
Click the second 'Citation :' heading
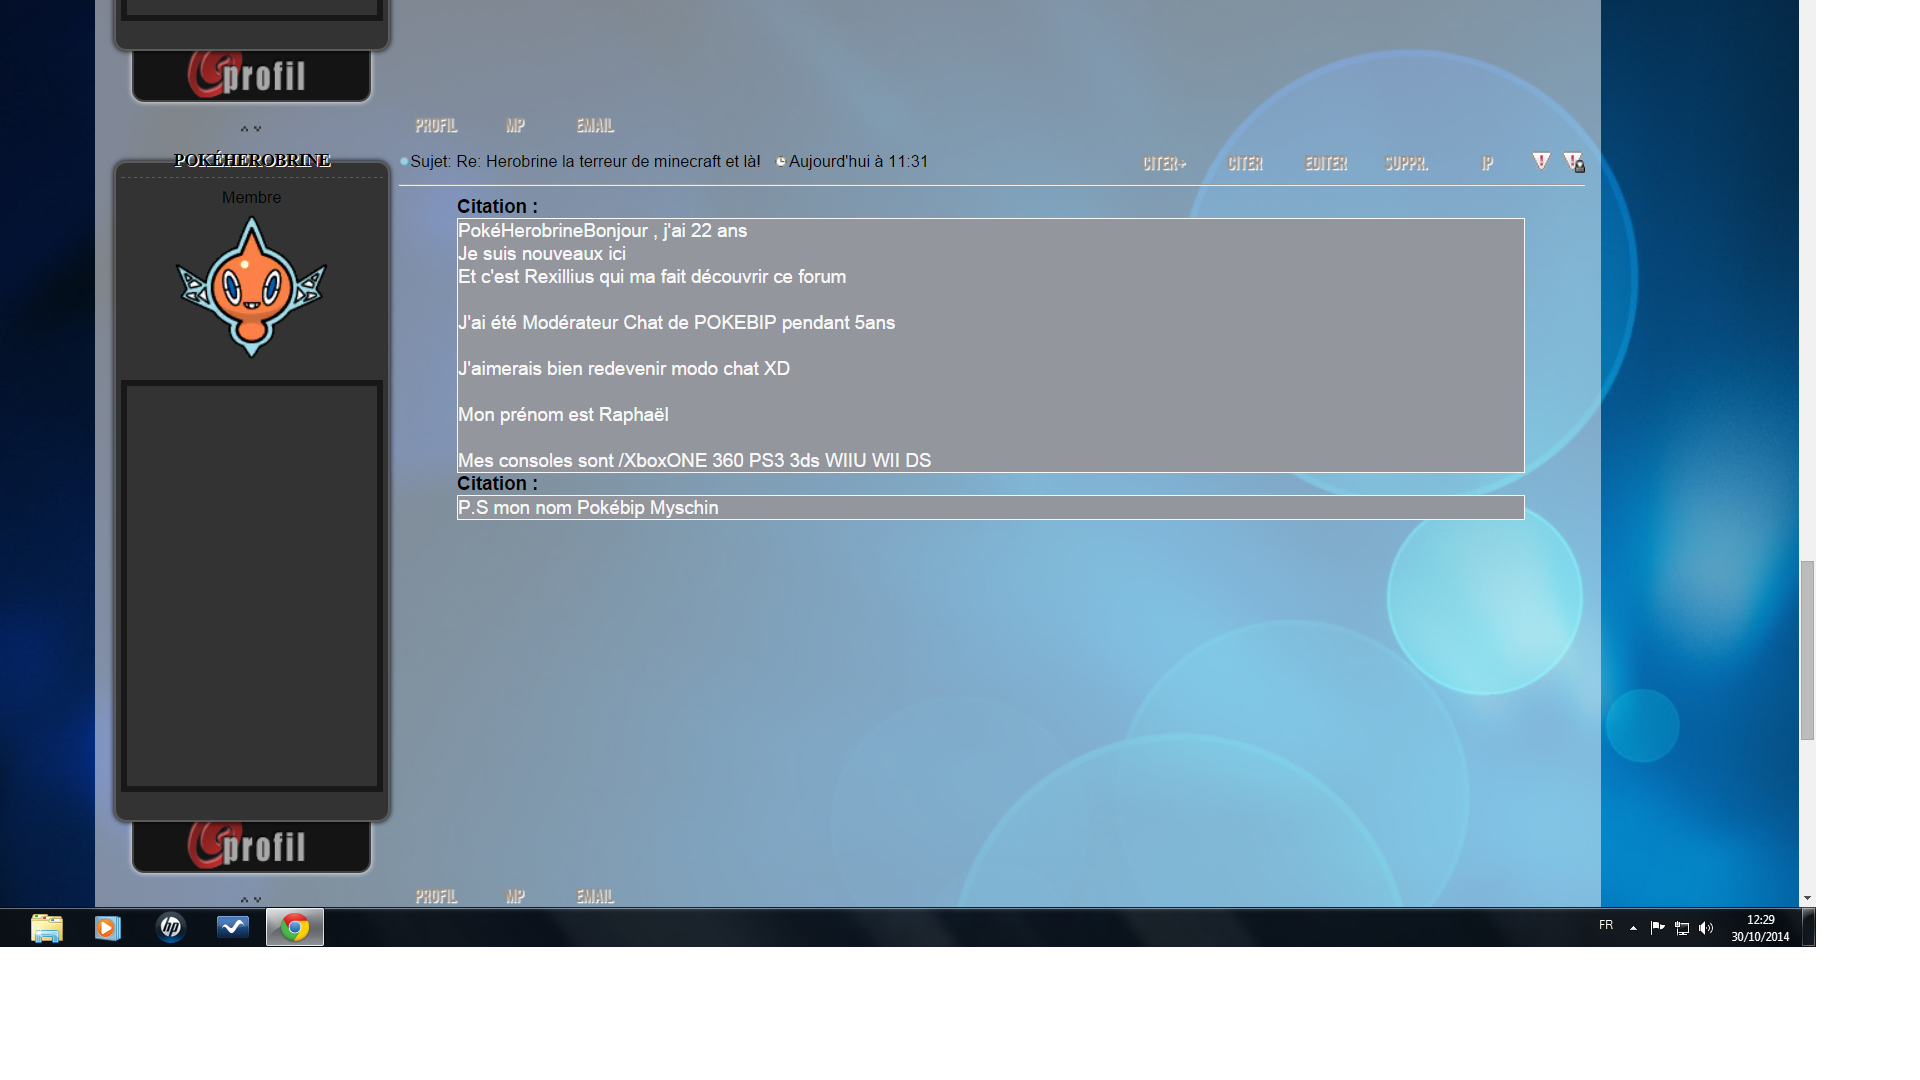coord(497,483)
